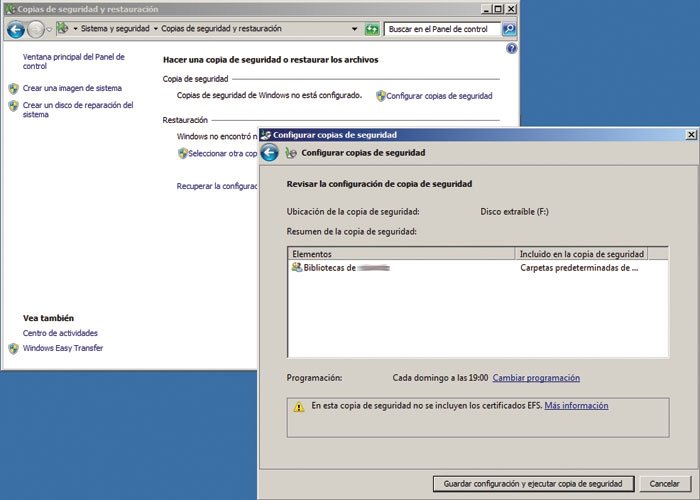Screen dimensions: 700x500
Task: Click Cada domingo a las 19:00 text
Action: [x=440, y=378]
